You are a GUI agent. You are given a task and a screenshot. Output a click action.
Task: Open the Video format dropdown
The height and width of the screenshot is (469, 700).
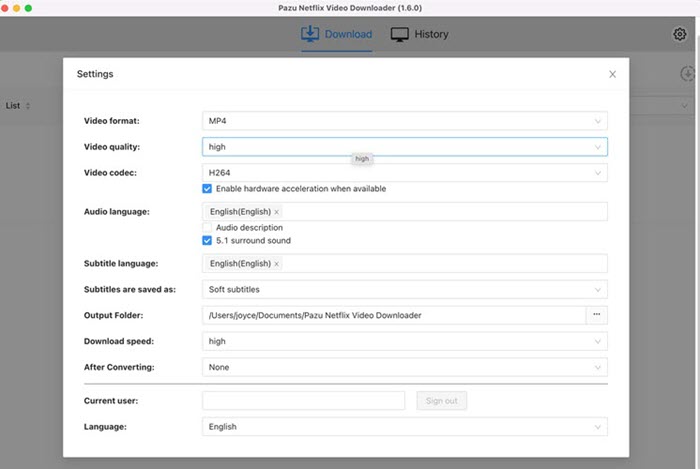(x=404, y=121)
